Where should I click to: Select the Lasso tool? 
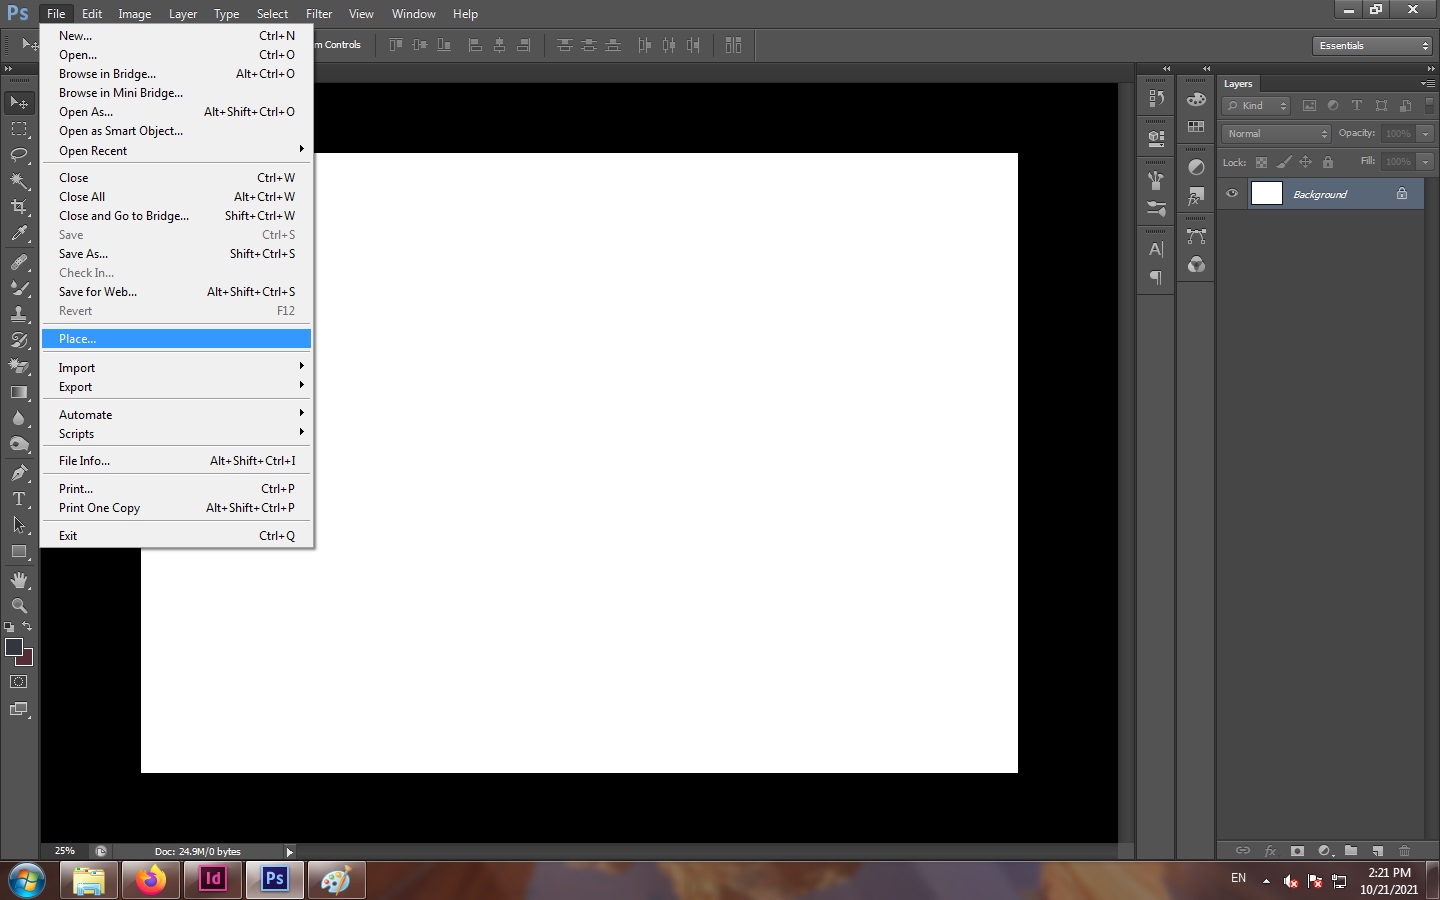pos(19,155)
